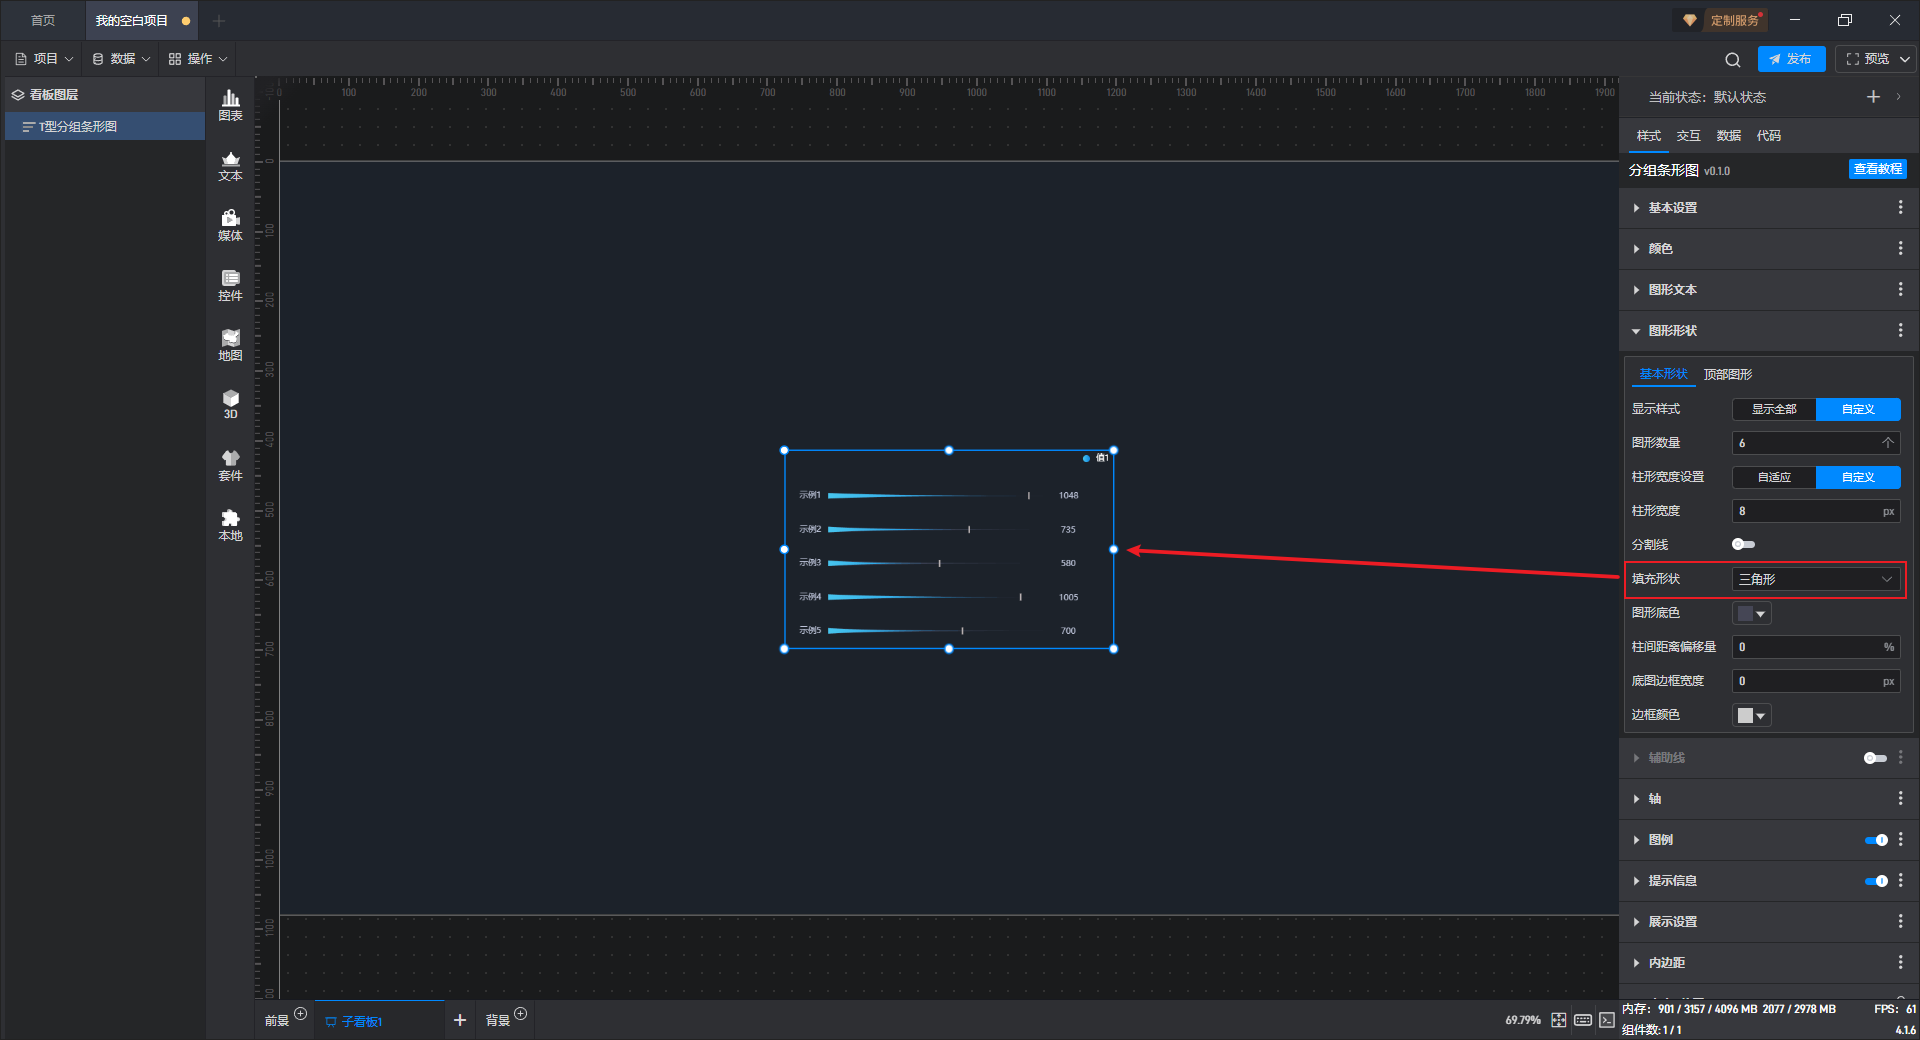Click the add state plus icon
The height and width of the screenshot is (1040, 1920).
(x=1873, y=97)
